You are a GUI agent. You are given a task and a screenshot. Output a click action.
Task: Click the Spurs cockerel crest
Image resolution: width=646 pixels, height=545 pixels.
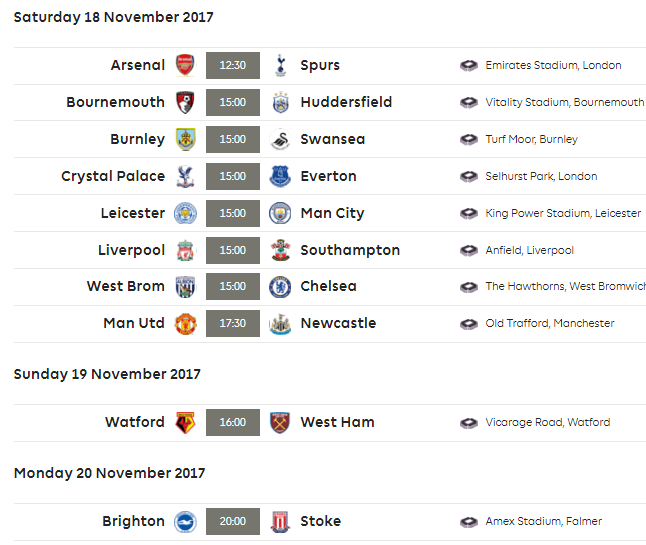pyautogui.click(x=281, y=65)
